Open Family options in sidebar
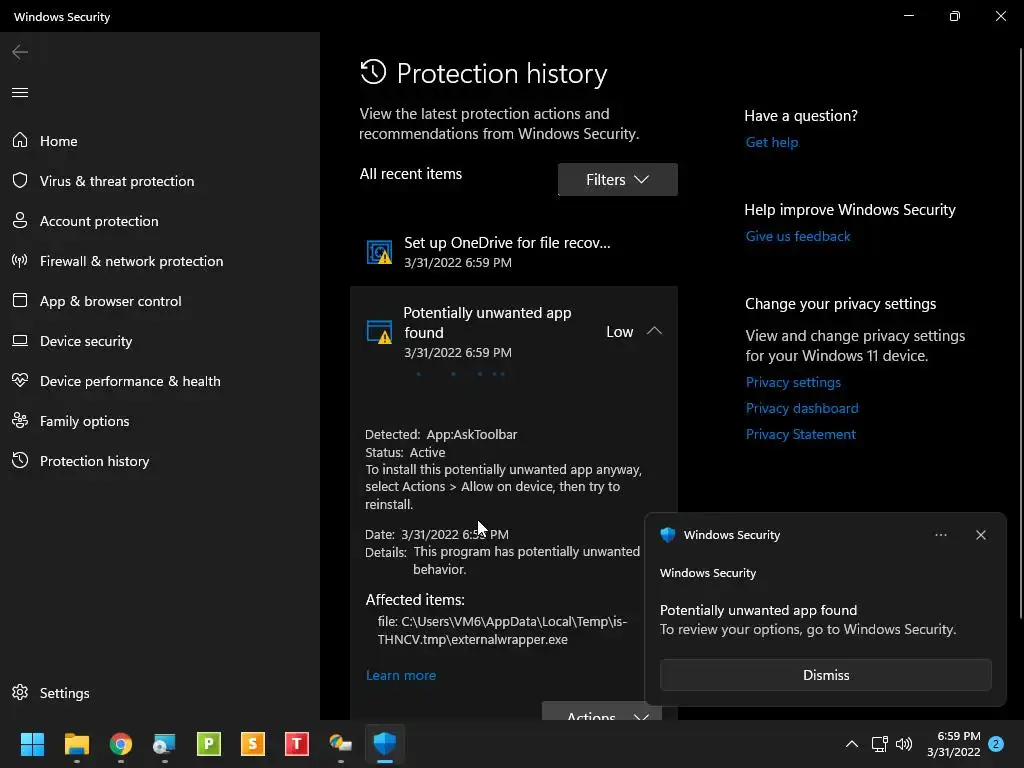This screenshot has height=768, width=1024. pyautogui.click(x=84, y=421)
